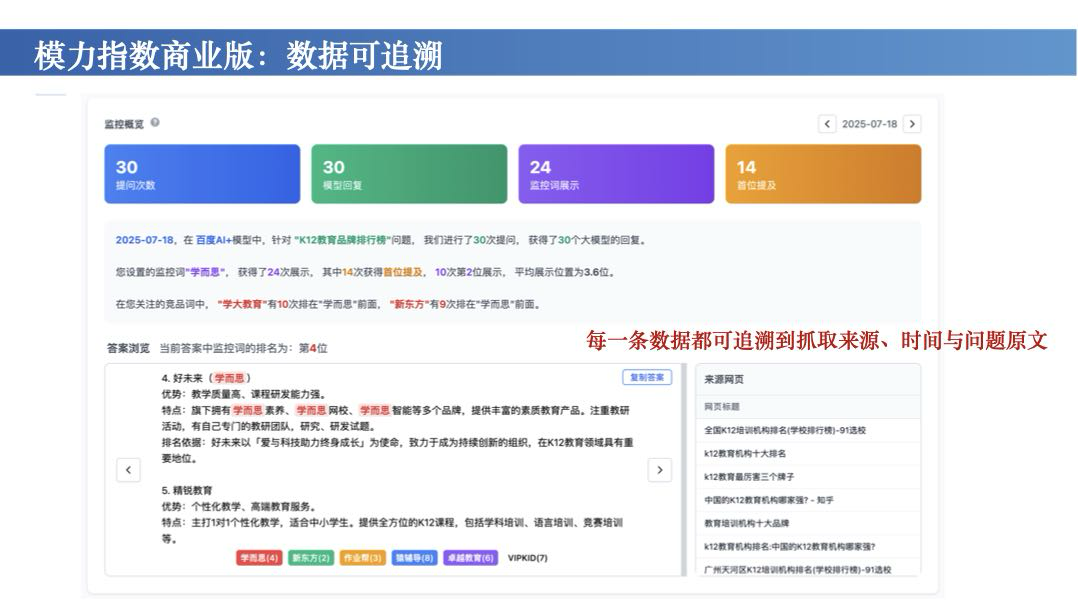Click the 首位提及 highlighted text in summary
1078x606 pixels.
[x=402, y=272]
